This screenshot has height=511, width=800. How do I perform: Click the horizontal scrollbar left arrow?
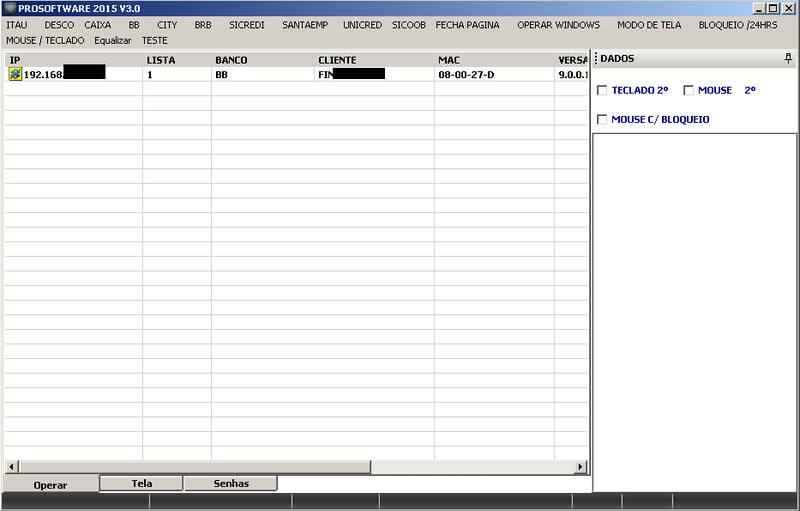pyautogui.click(x=12, y=467)
